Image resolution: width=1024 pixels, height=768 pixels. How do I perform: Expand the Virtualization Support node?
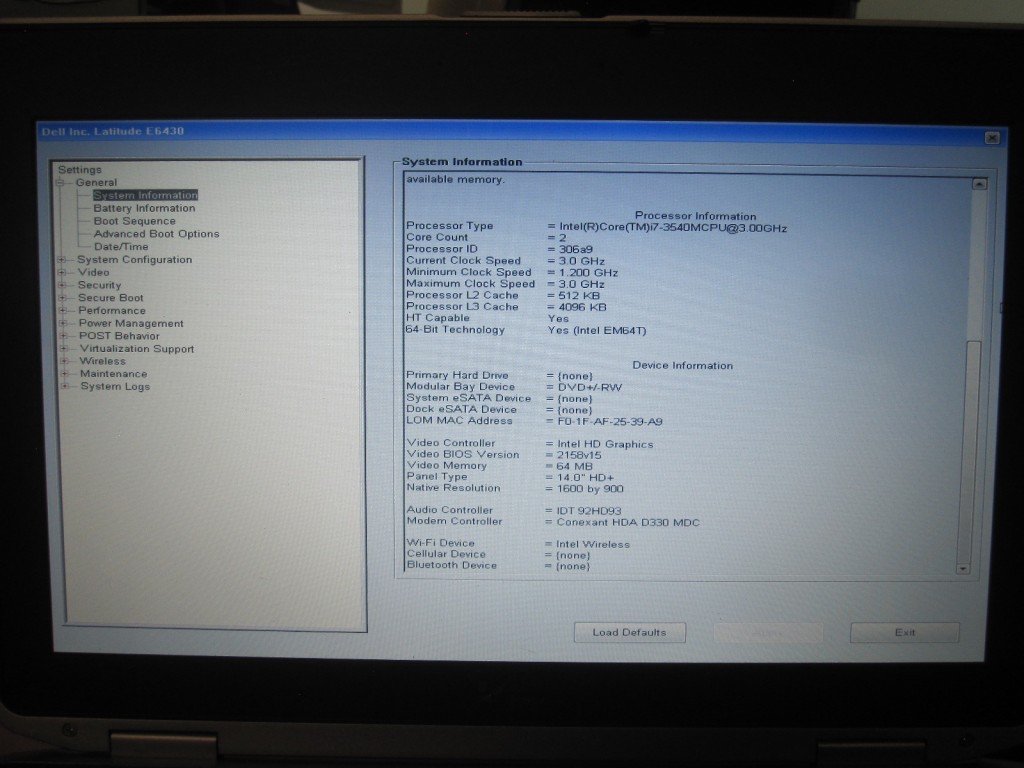pyautogui.click(x=64, y=349)
